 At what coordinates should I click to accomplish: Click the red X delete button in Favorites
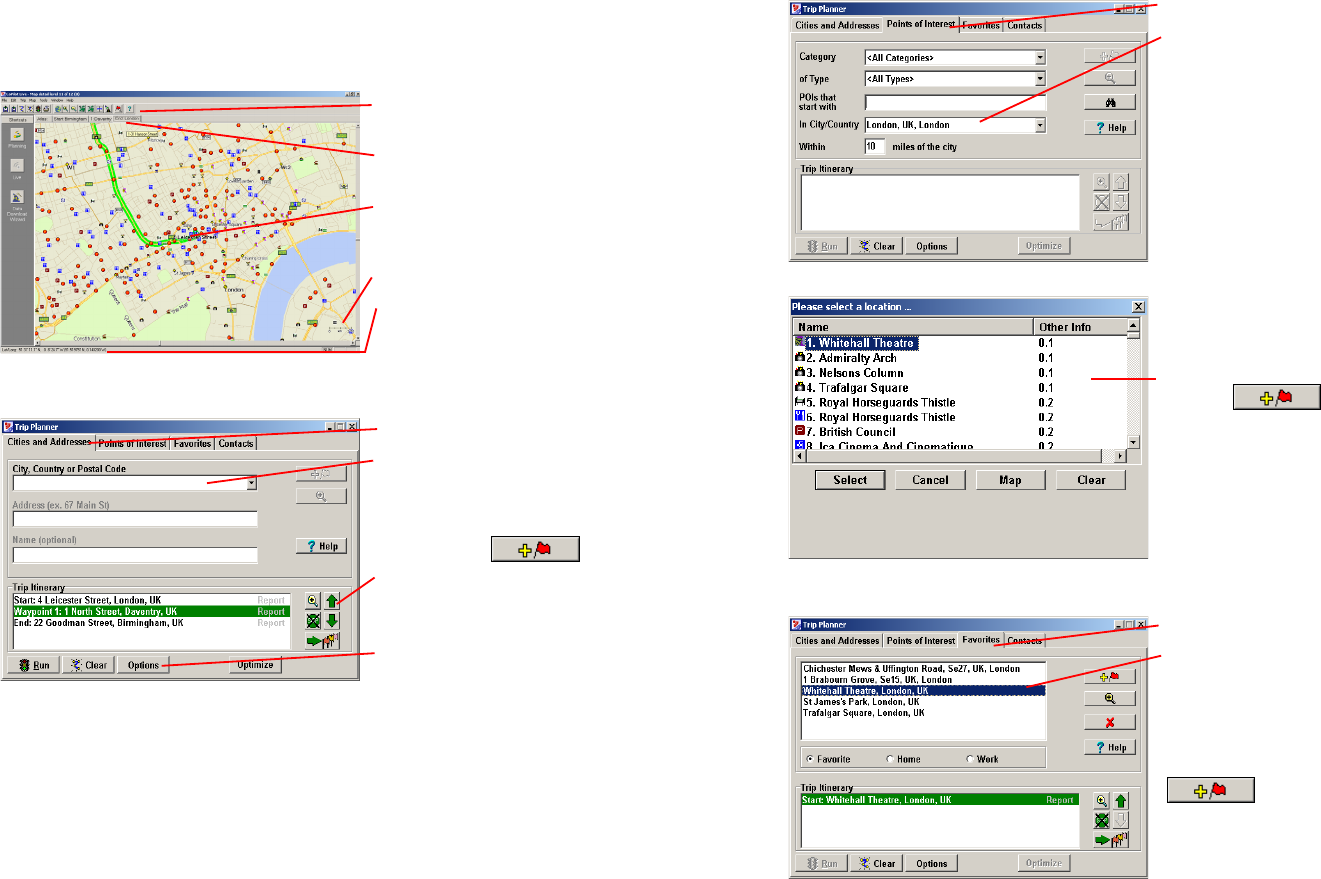pyautogui.click(x=1110, y=722)
